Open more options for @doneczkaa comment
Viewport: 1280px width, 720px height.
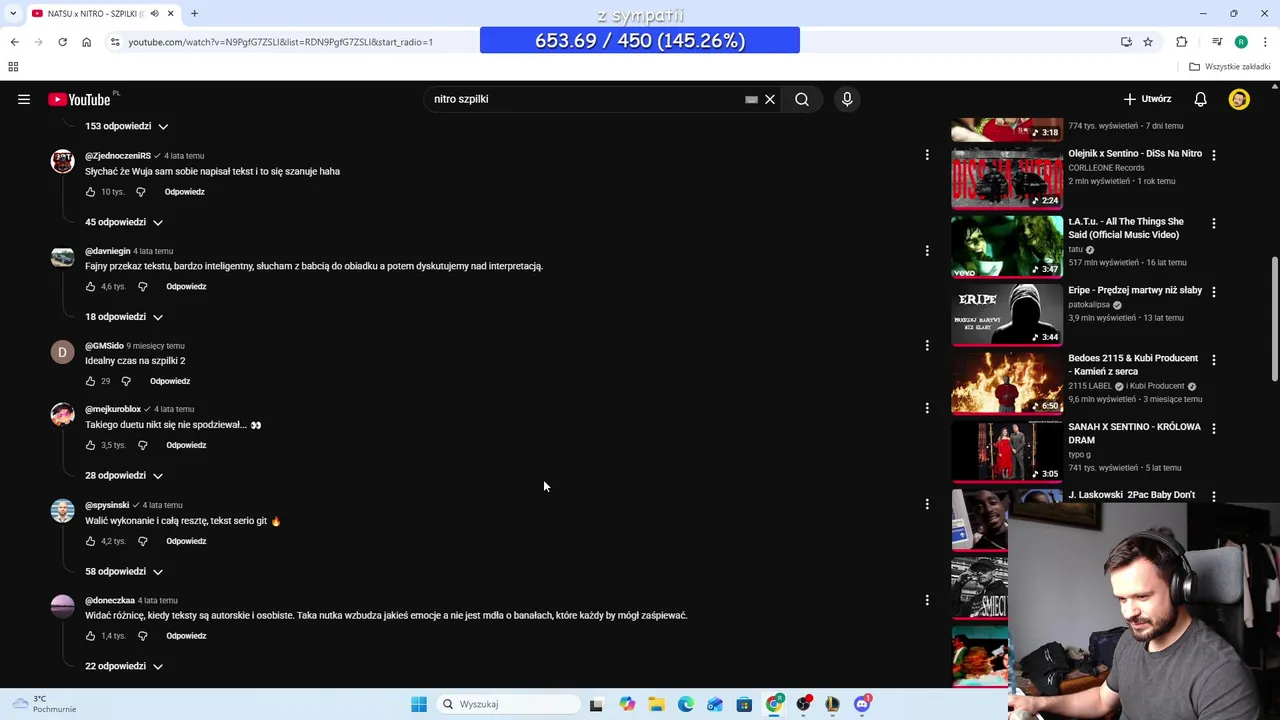927,600
